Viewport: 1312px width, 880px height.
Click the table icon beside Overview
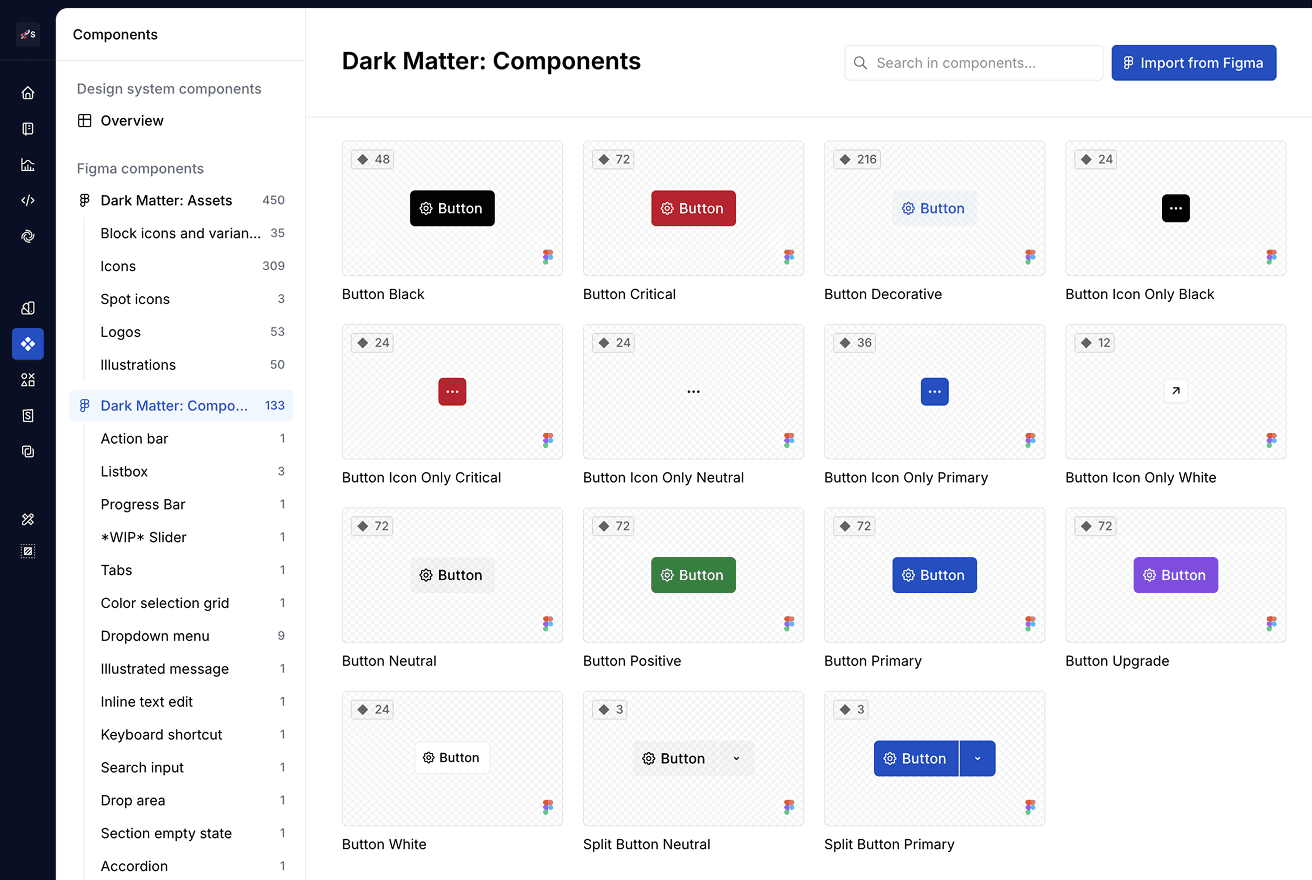click(85, 121)
